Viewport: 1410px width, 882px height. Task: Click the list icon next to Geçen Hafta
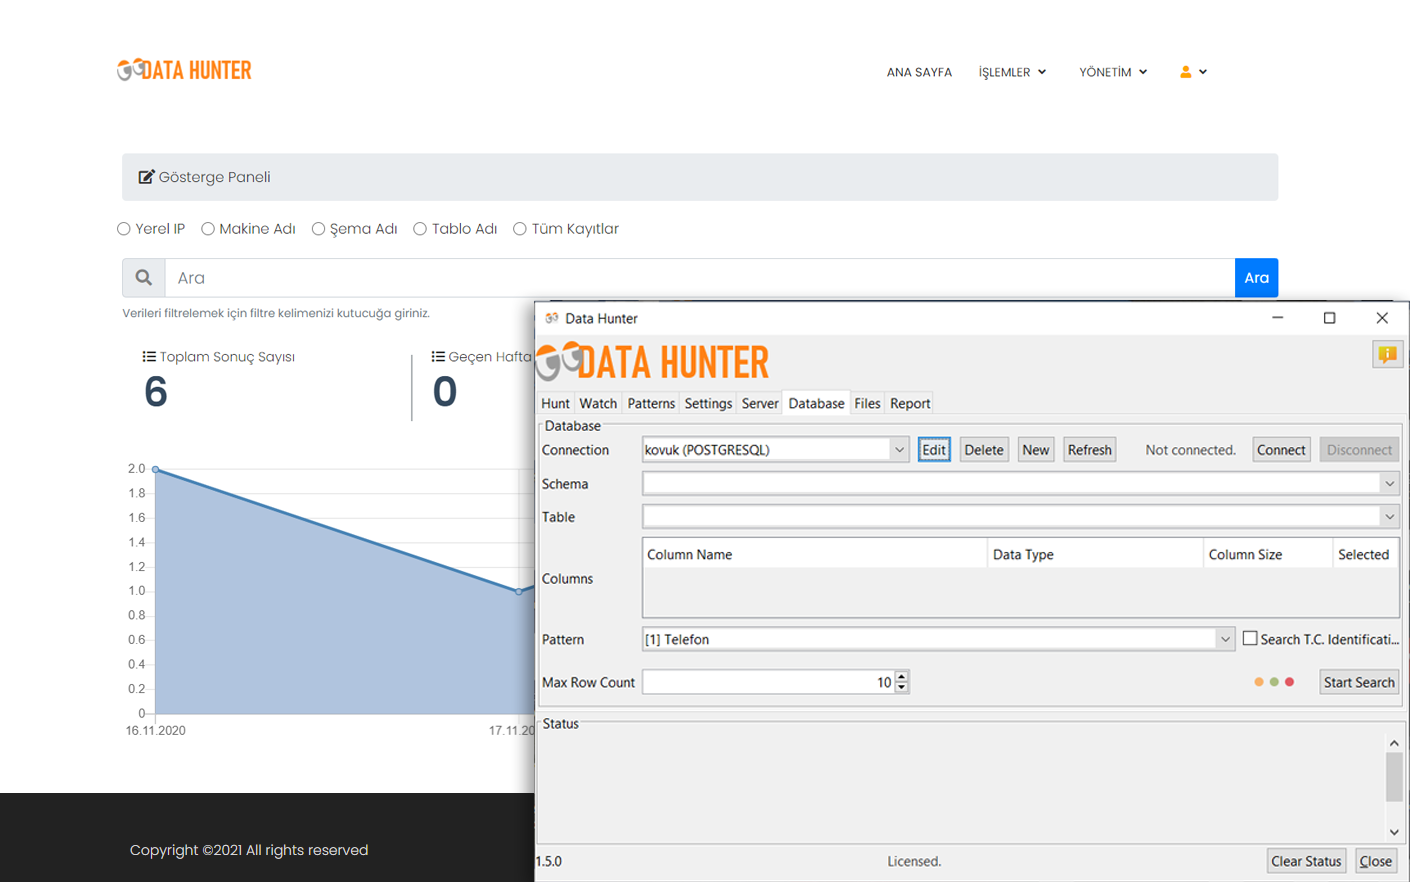point(438,357)
